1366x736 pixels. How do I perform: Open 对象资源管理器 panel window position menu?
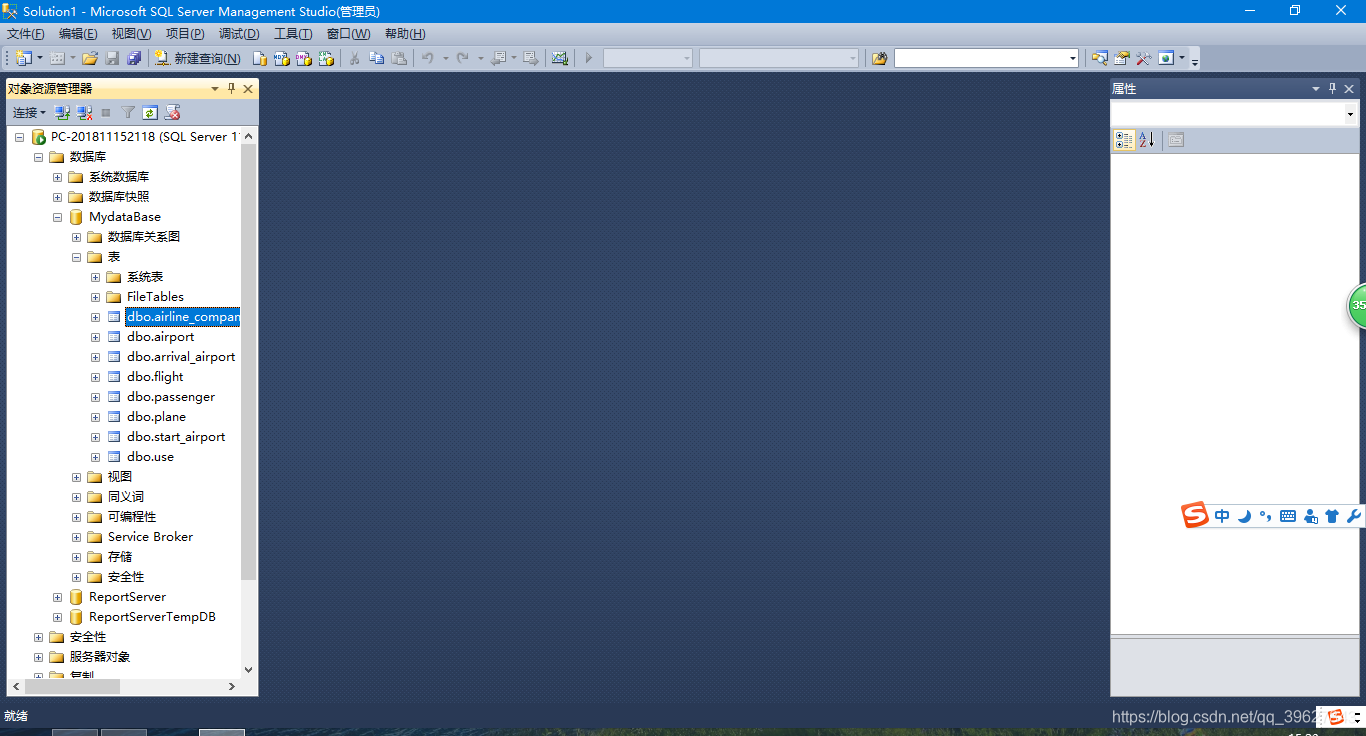[214, 88]
